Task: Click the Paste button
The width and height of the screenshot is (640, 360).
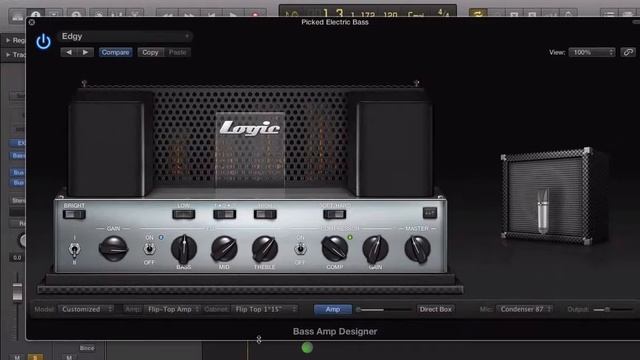Action: [177, 52]
